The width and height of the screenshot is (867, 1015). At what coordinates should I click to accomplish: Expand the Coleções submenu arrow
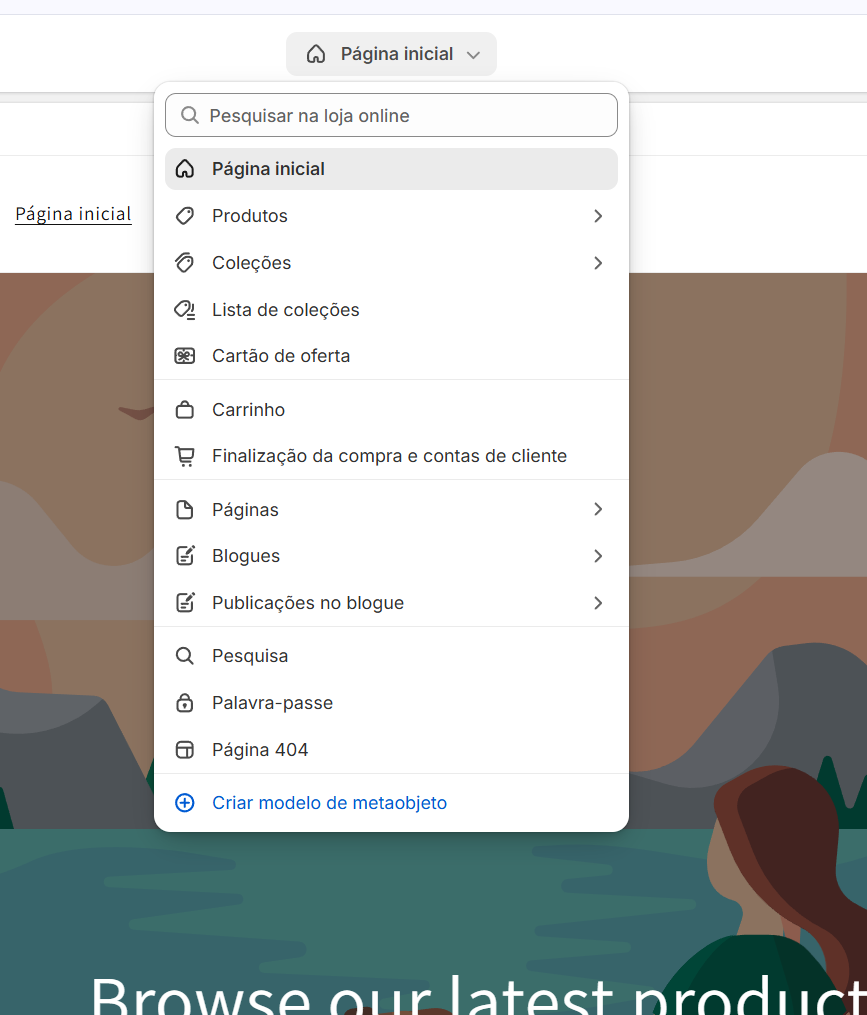tap(598, 263)
